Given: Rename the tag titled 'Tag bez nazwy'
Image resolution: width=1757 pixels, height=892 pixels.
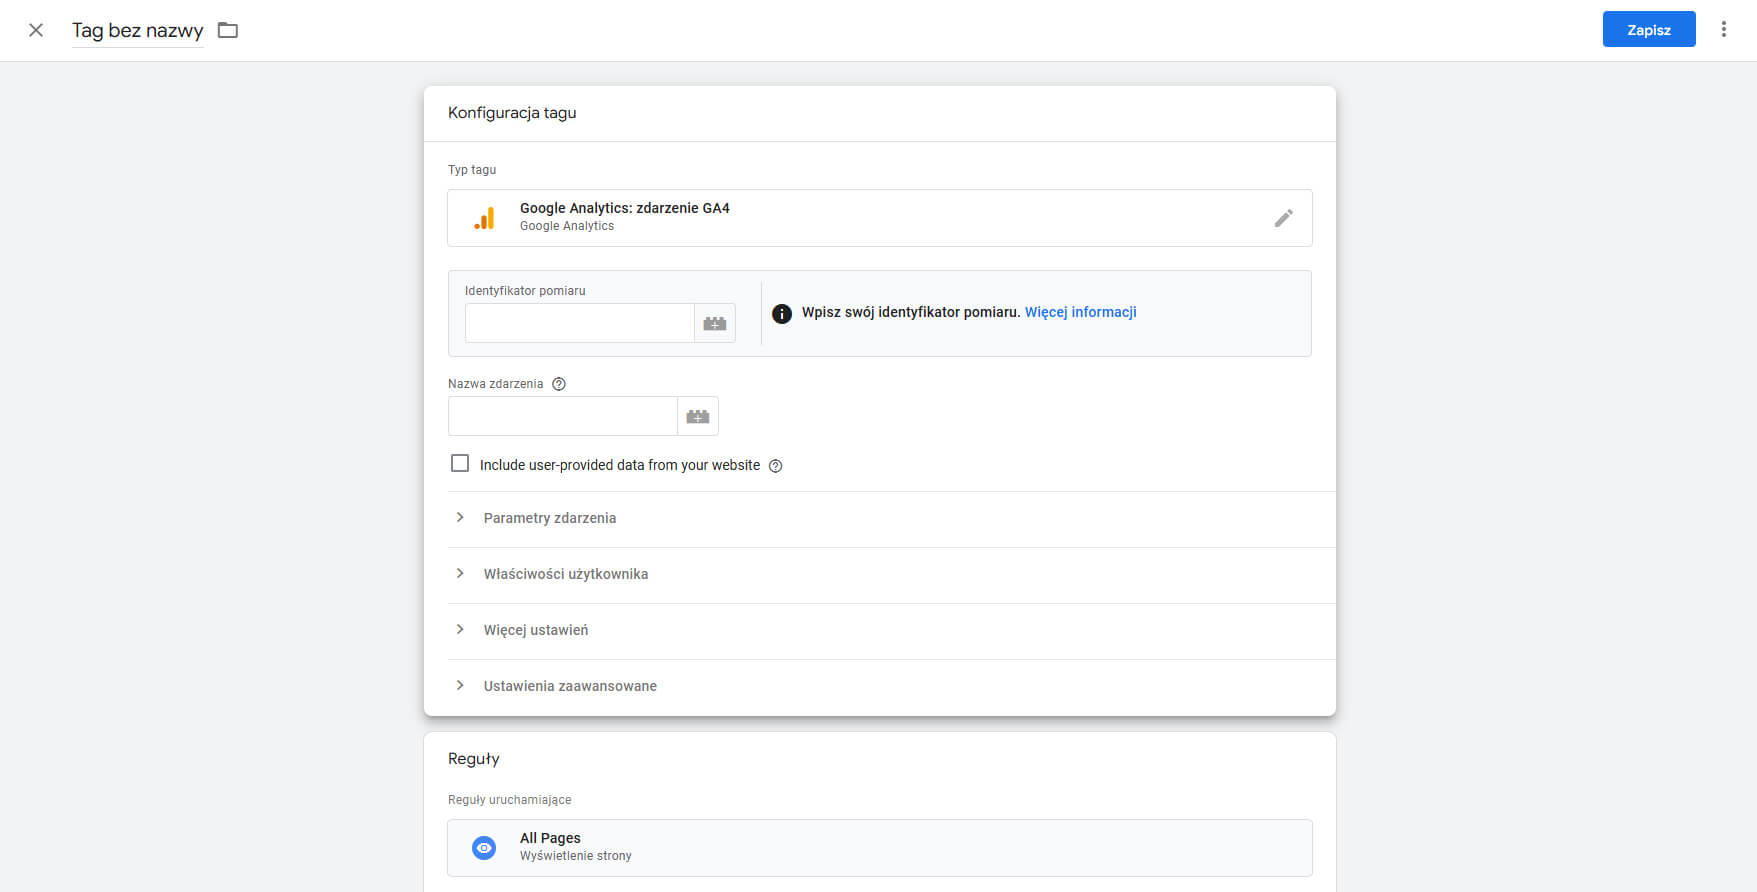Looking at the screenshot, I should 138,31.
